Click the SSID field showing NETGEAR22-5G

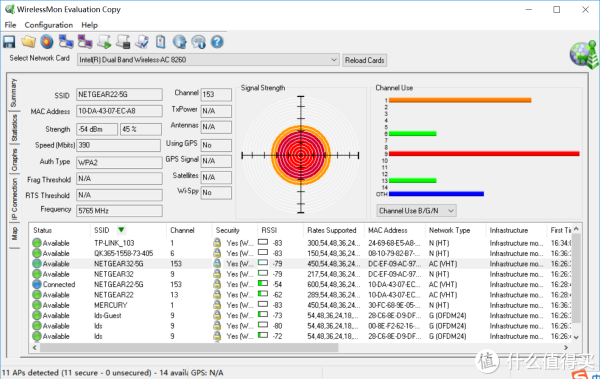point(119,95)
